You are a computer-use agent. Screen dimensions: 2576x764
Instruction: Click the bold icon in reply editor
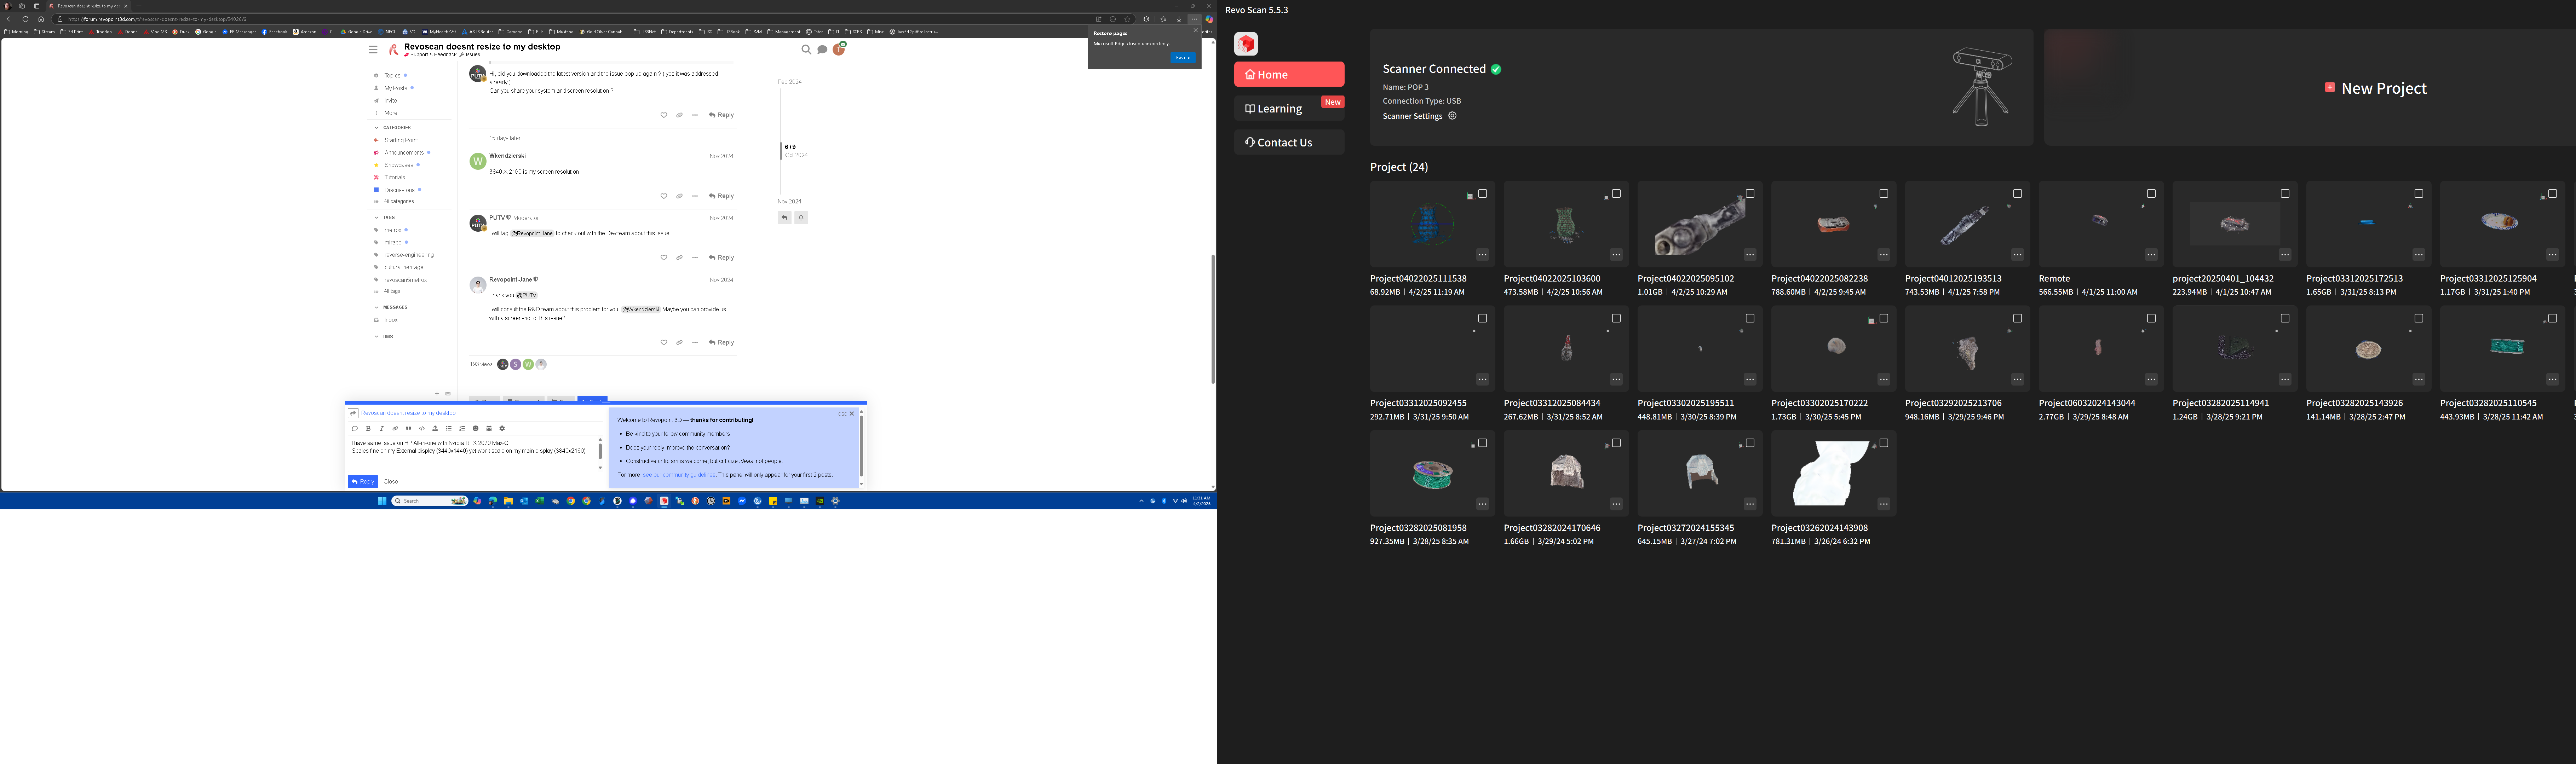(x=368, y=428)
